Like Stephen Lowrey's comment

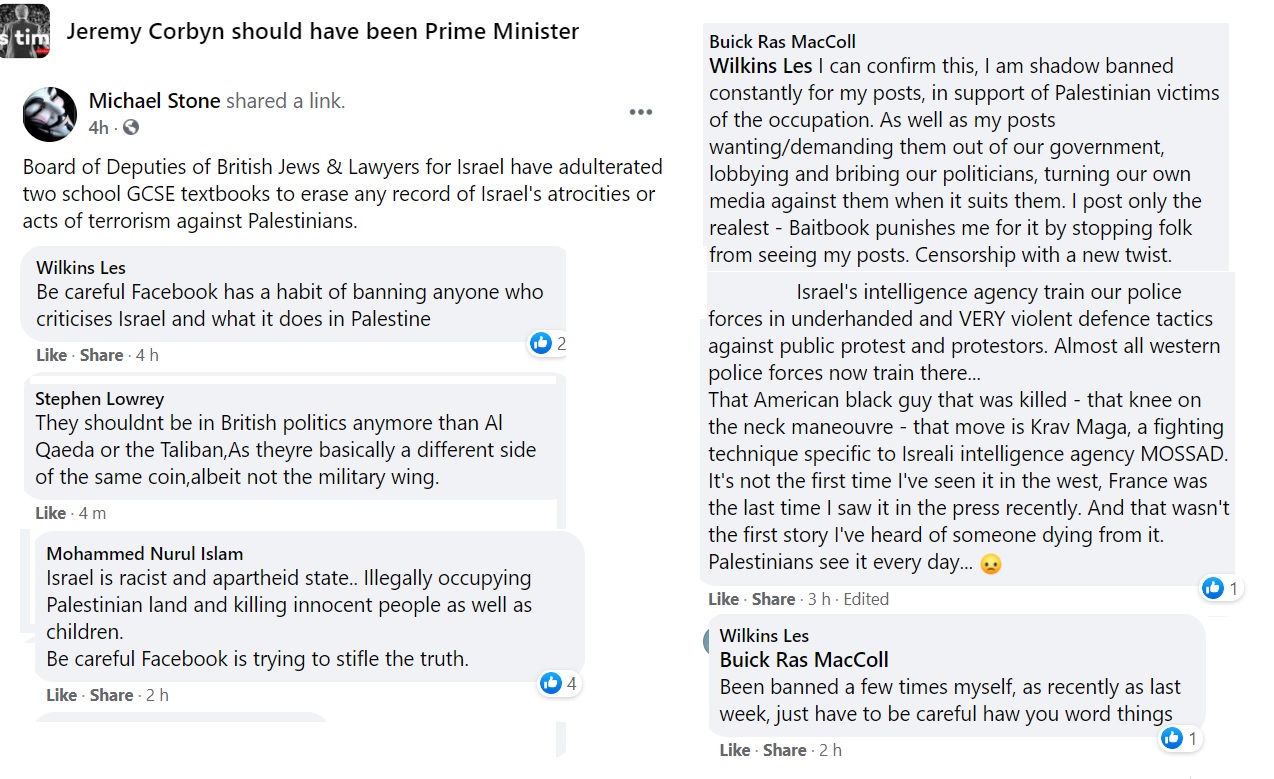point(51,513)
